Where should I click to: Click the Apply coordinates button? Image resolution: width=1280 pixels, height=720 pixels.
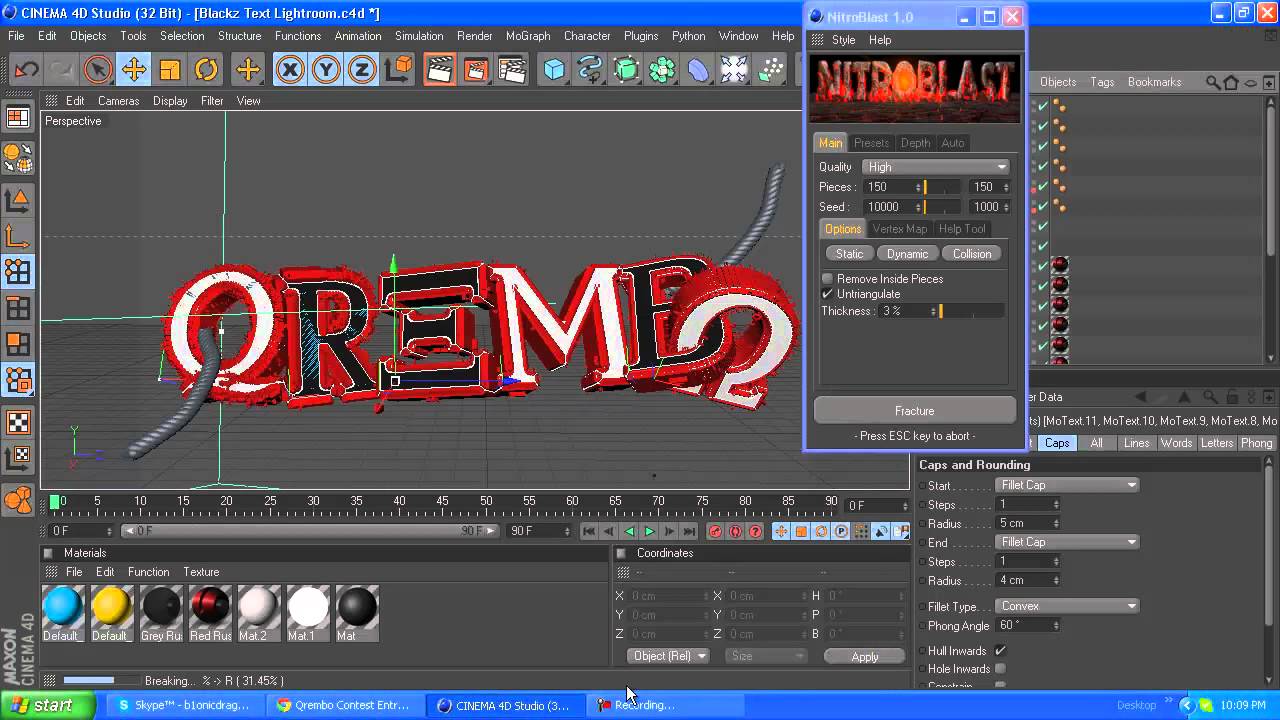[x=865, y=657]
